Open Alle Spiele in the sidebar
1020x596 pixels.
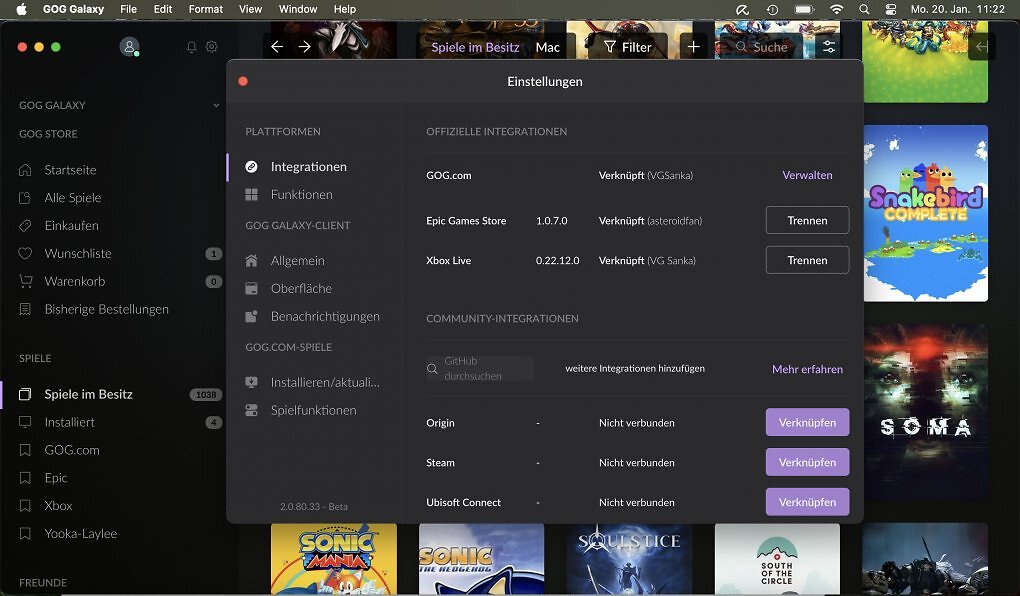[x=72, y=198]
